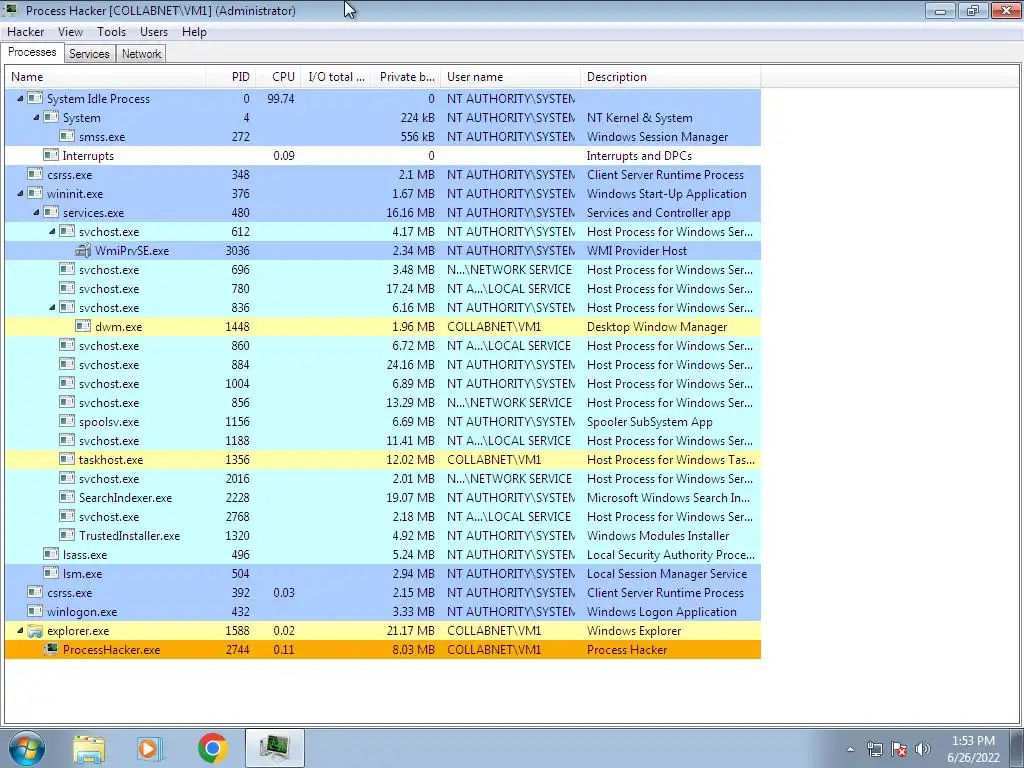Click the '99.74' CPU value
The height and width of the screenshot is (768, 1024).
281,99
